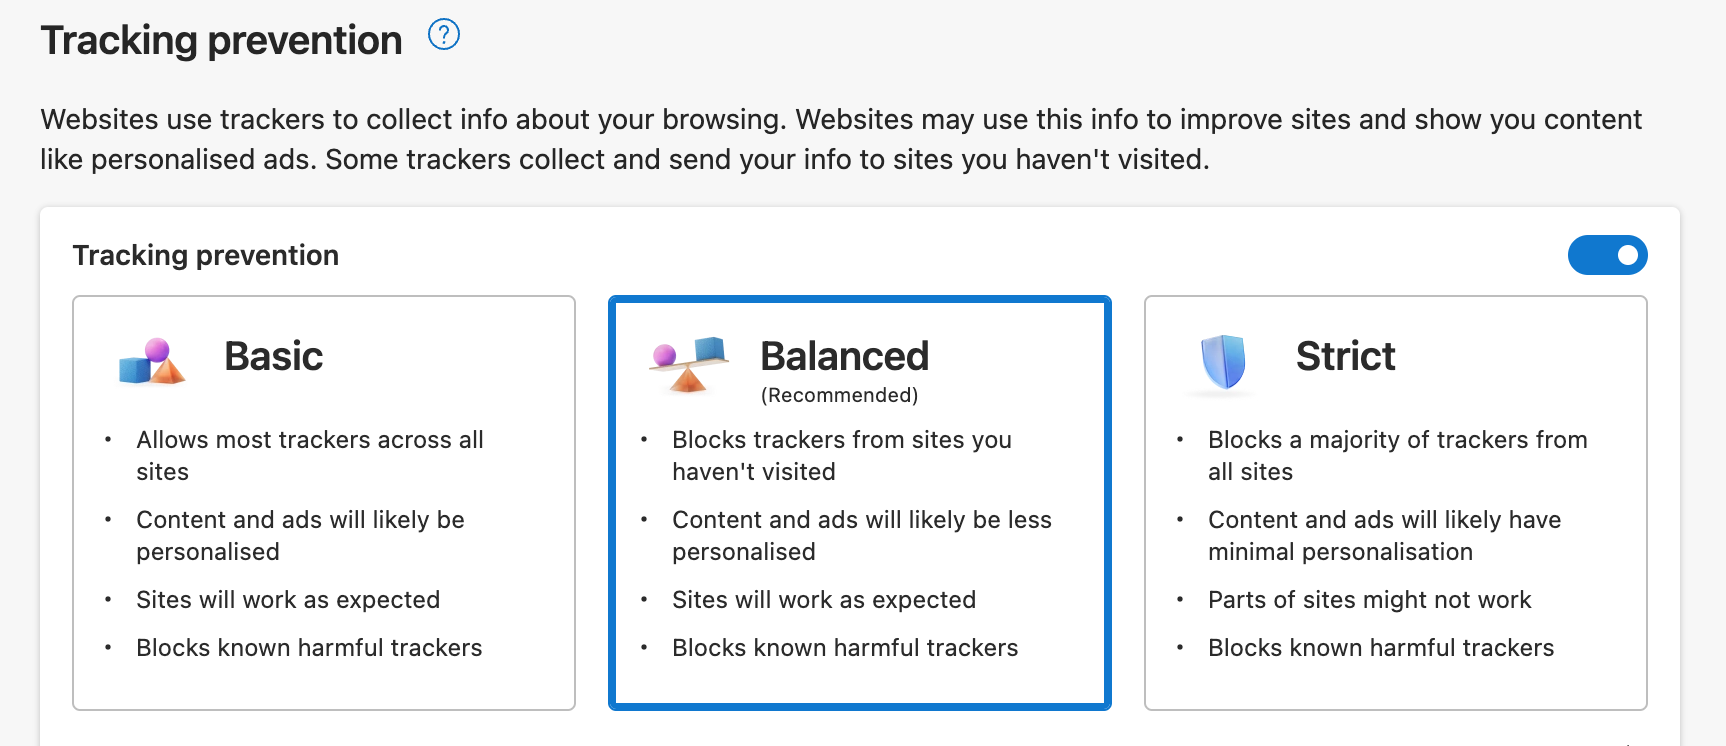Click "Blocks trackers from sites you haven't visited"
The width and height of the screenshot is (1726, 746).
click(841, 455)
